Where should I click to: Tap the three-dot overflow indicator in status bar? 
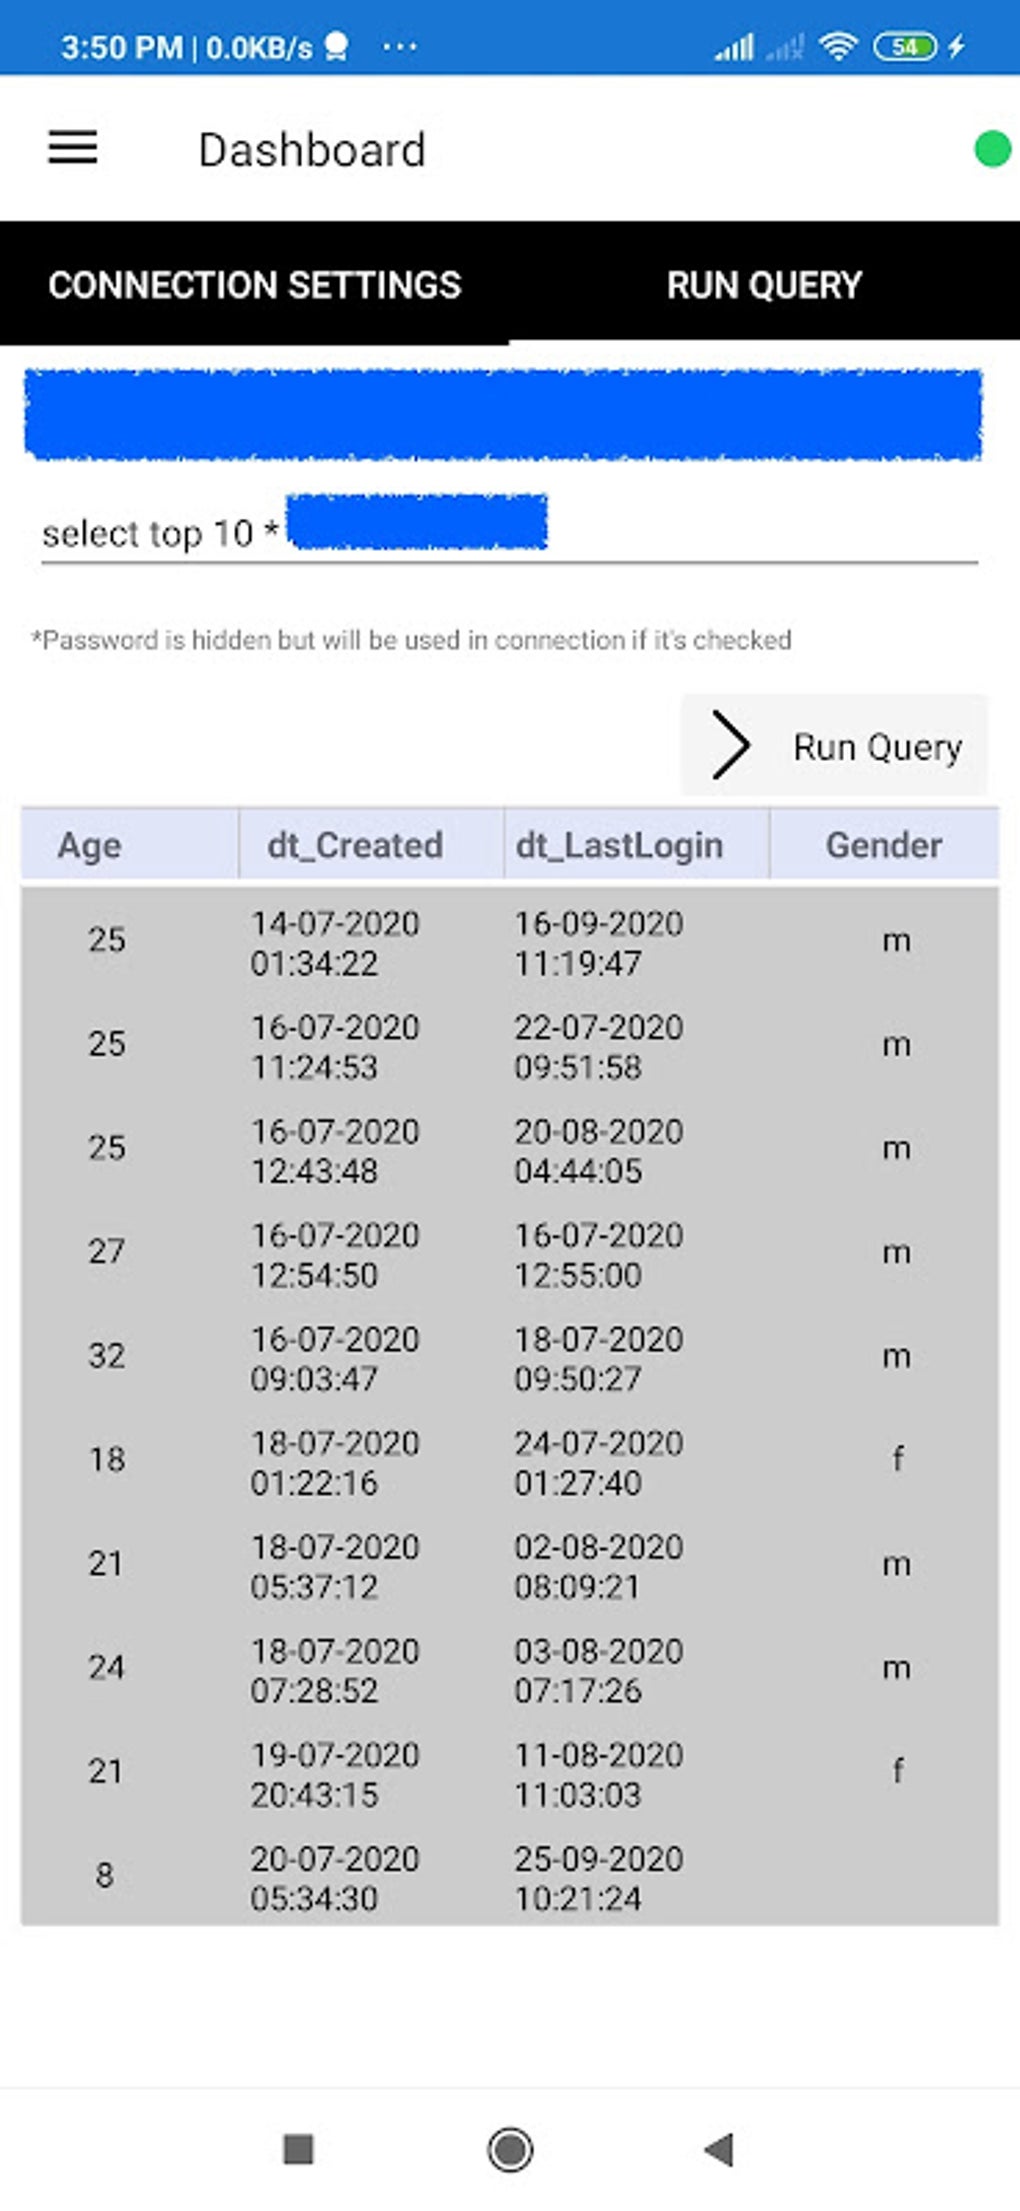coord(399,45)
